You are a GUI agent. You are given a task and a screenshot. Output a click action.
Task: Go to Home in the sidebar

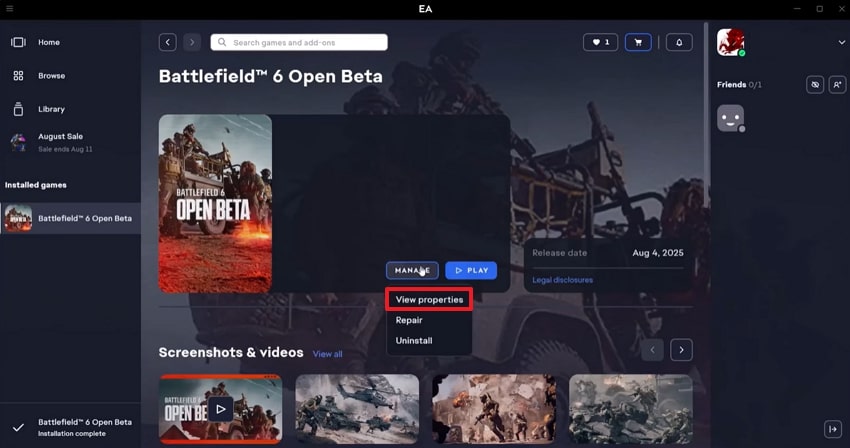(x=49, y=42)
